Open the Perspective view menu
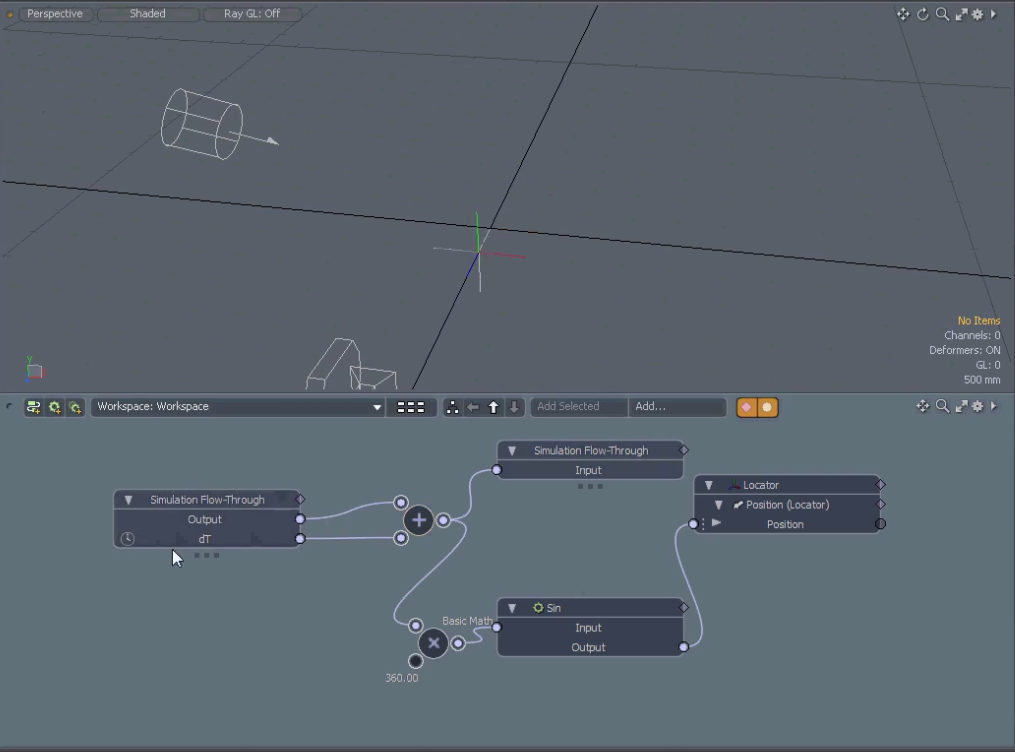 (55, 14)
